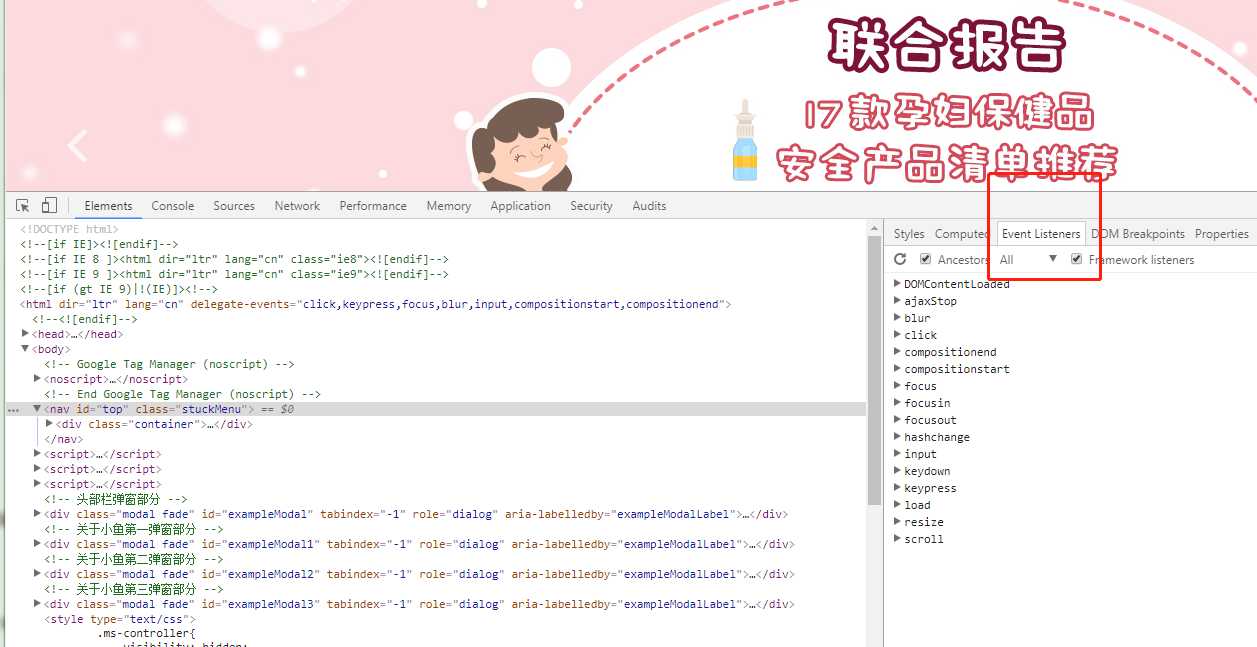Screen dimensions: 1257x647
Task: Expand the compositionstart event listener
Action: point(897,369)
